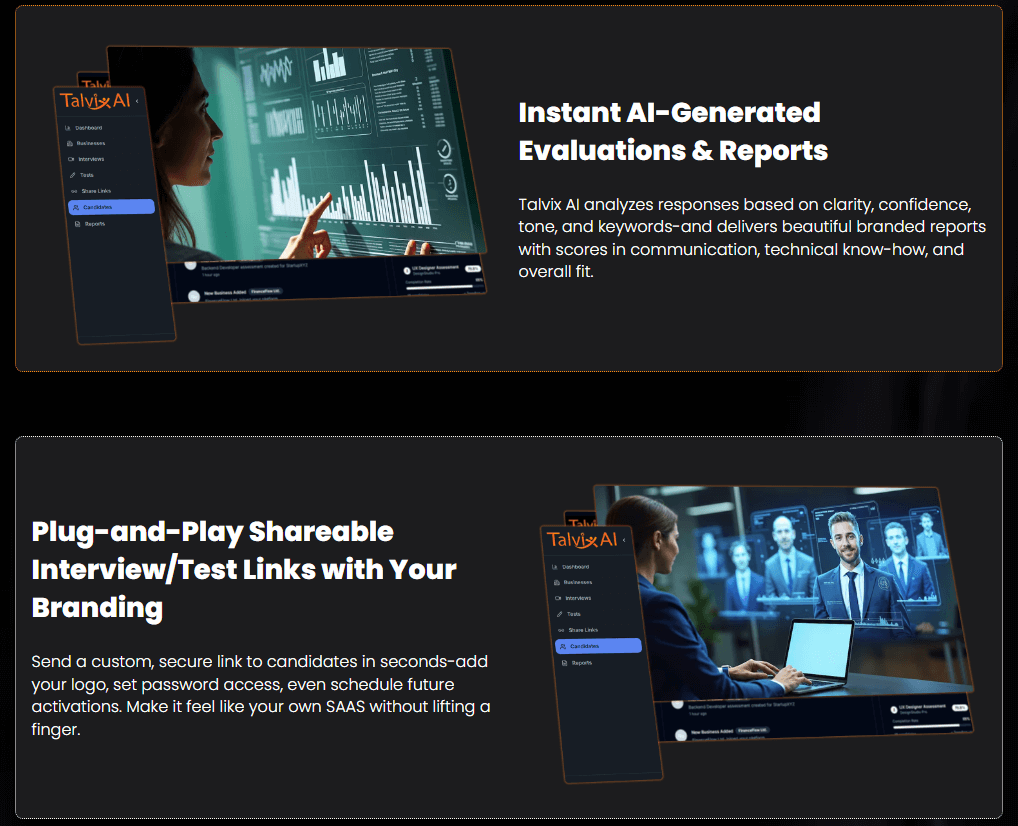Click the Reports document icon in the Shareable Links mockup

(x=565, y=663)
